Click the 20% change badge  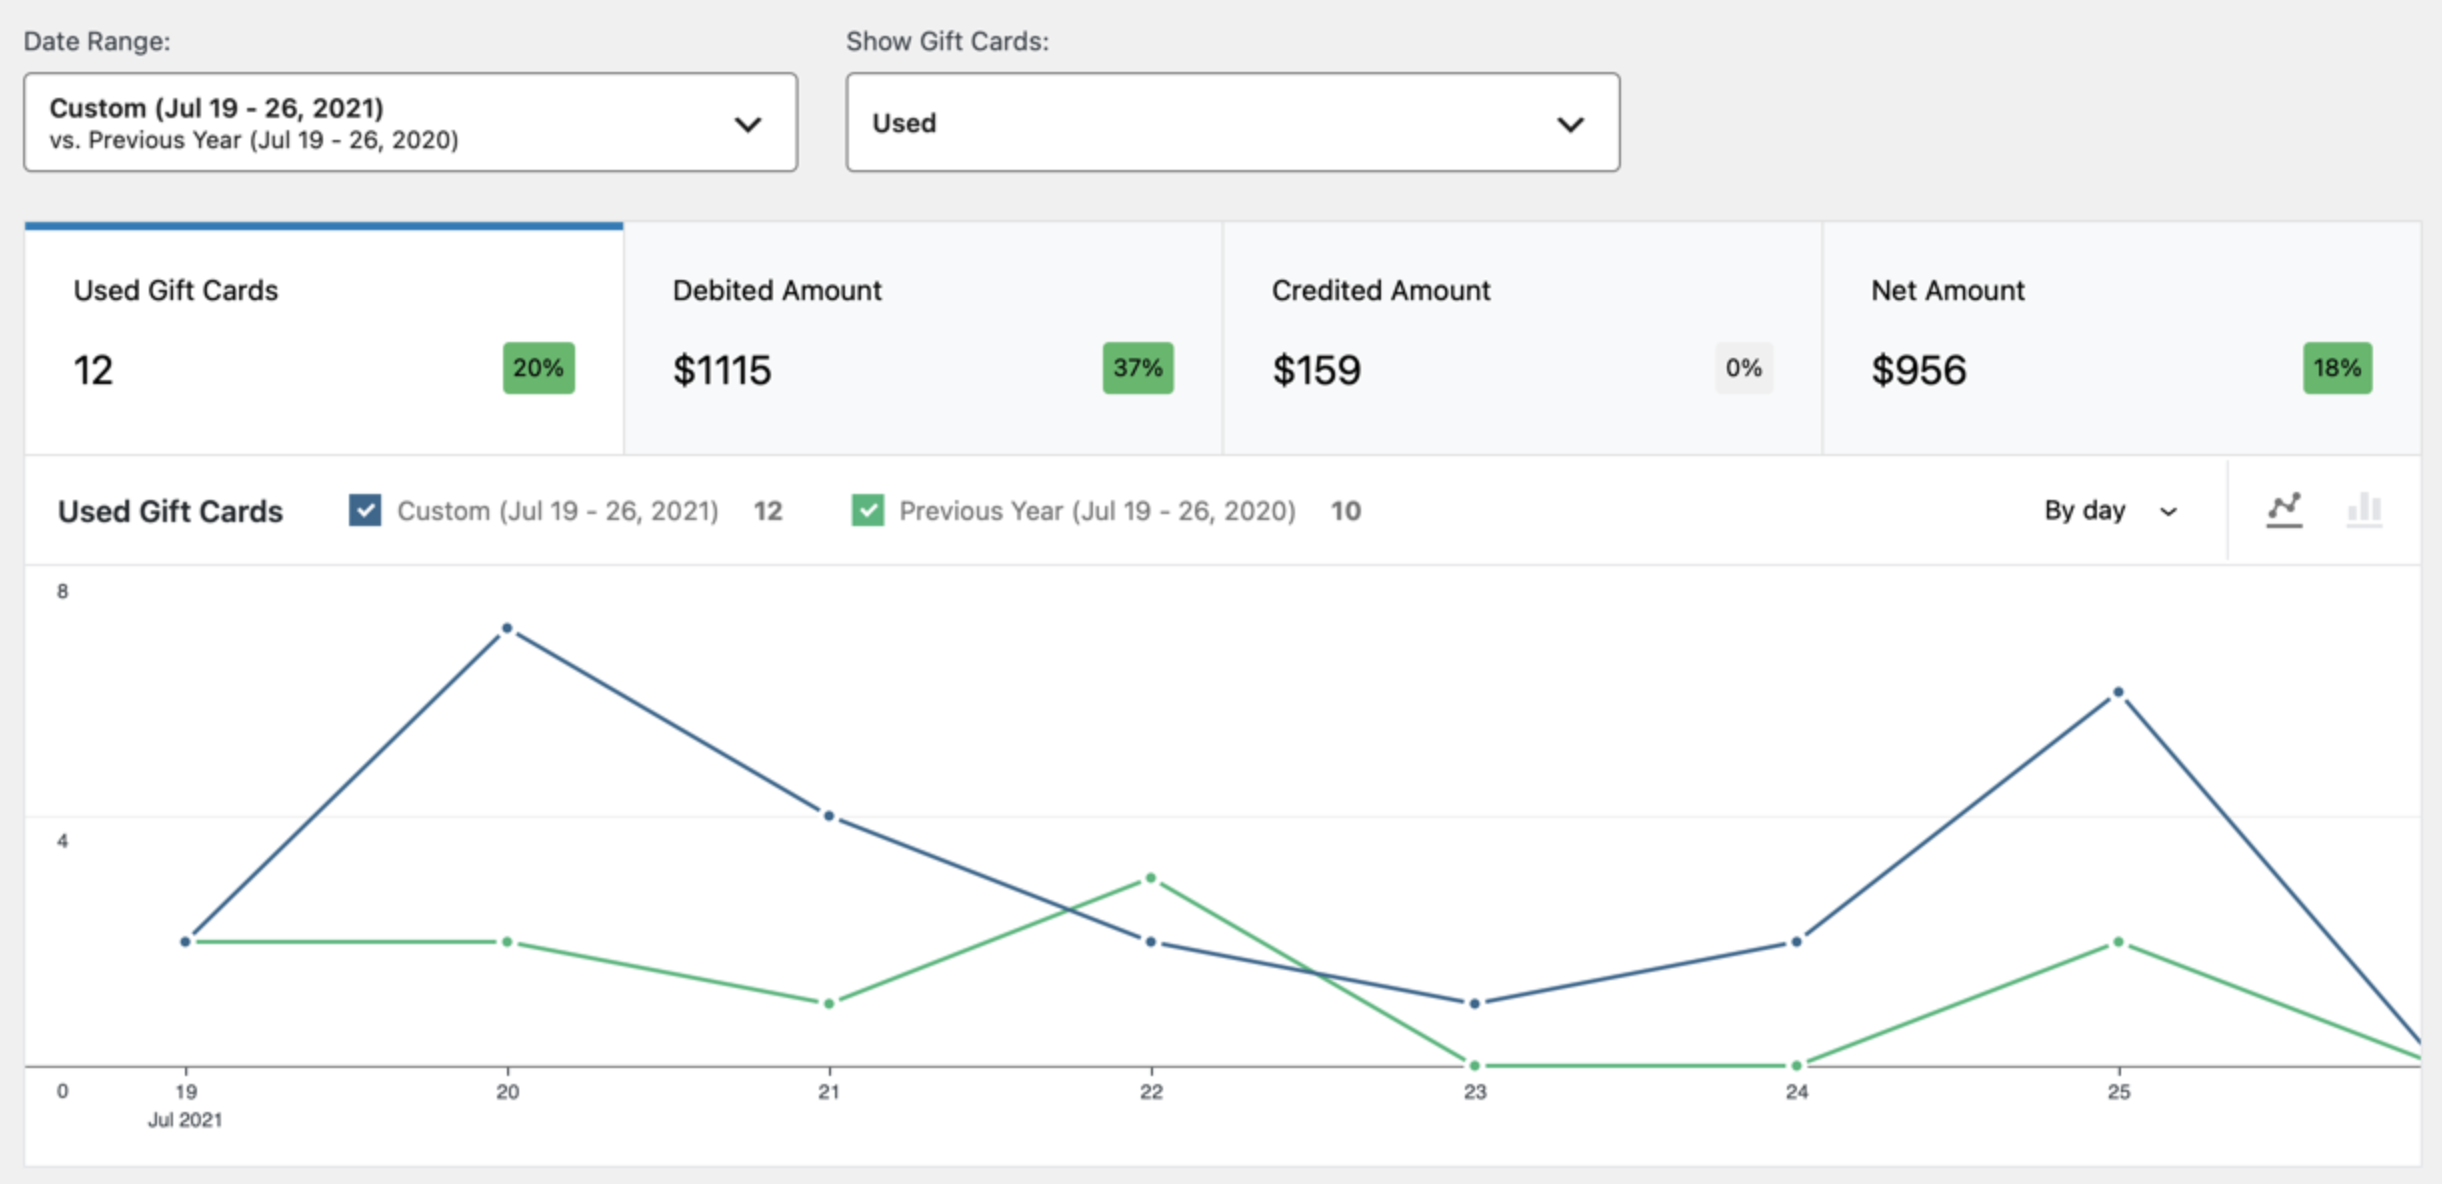538,368
